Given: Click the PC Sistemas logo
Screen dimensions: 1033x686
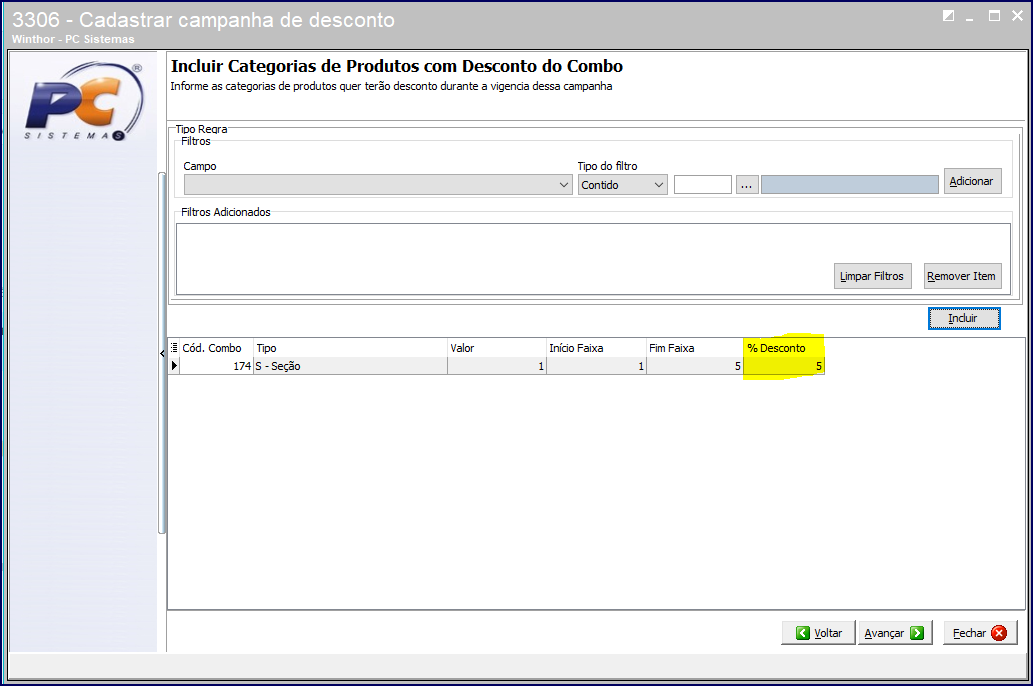Looking at the screenshot, I should [84, 101].
